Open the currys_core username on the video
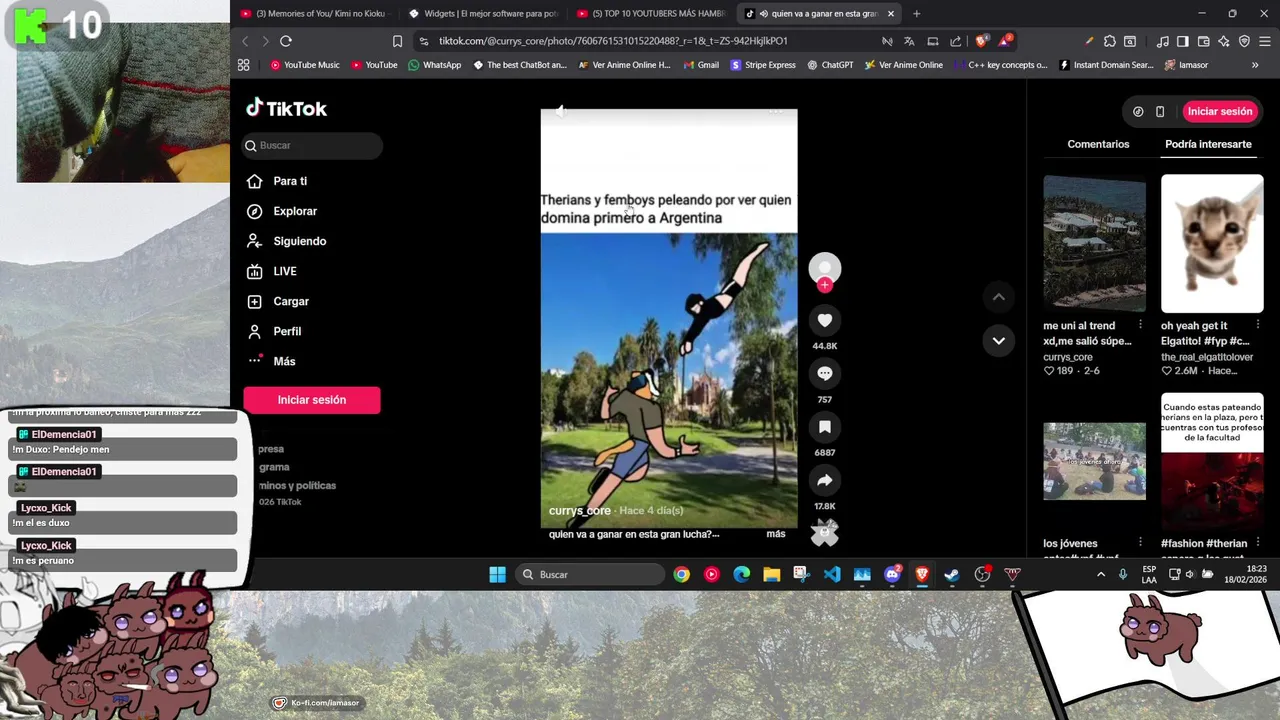Image resolution: width=1280 pixels, height=720 pixels. pos(580,511)
